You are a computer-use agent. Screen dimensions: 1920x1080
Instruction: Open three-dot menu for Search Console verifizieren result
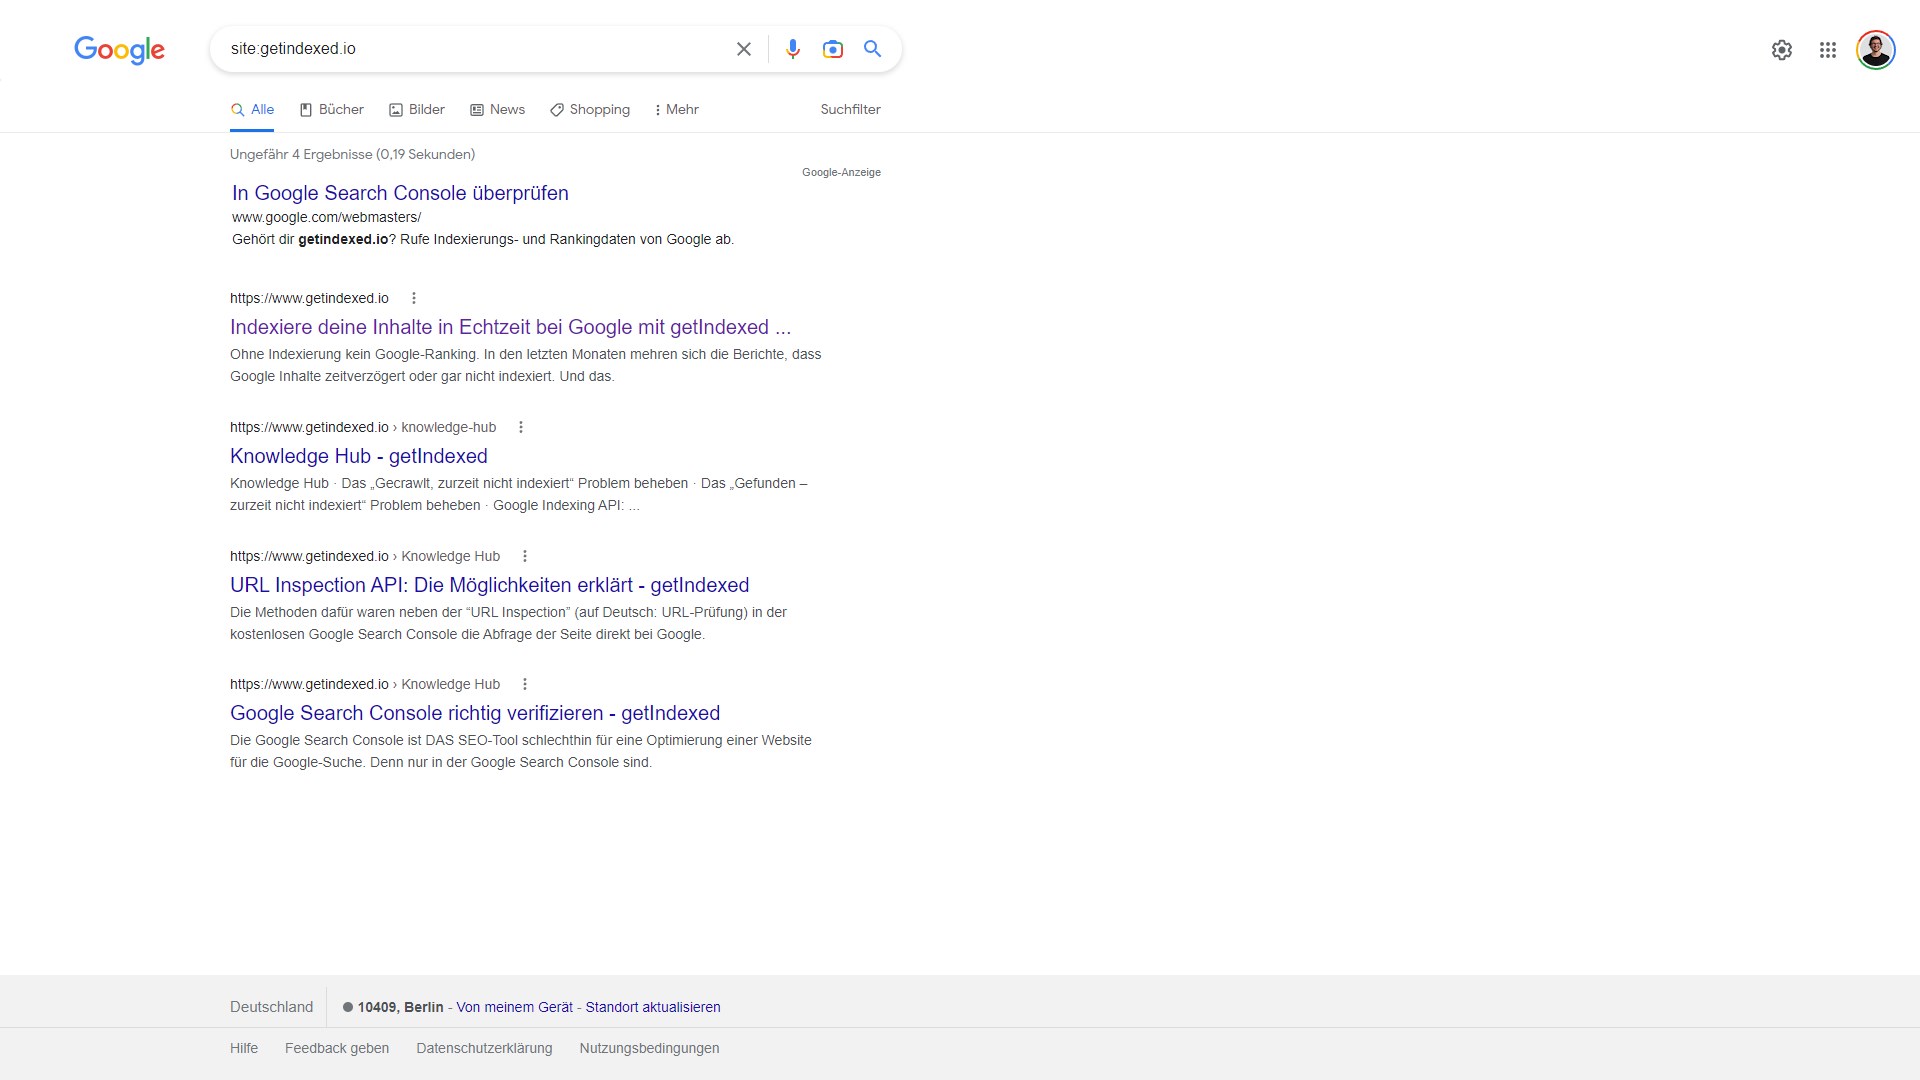[525, 684]
